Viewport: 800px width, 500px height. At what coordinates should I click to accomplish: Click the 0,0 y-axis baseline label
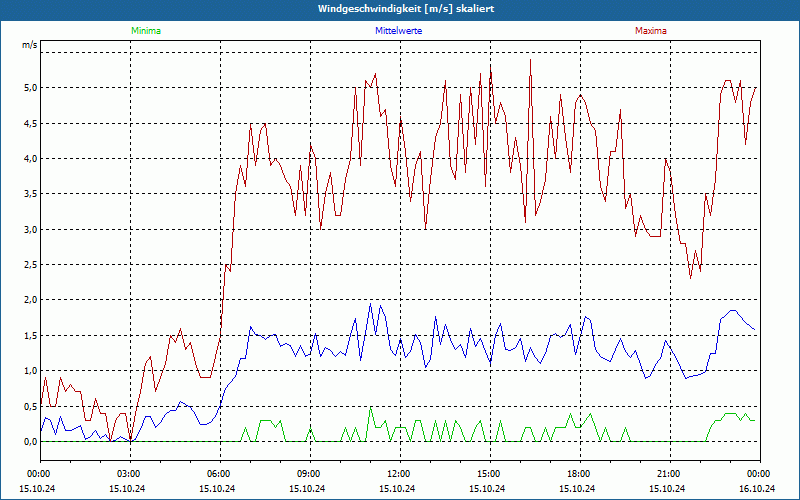[31, 442]
